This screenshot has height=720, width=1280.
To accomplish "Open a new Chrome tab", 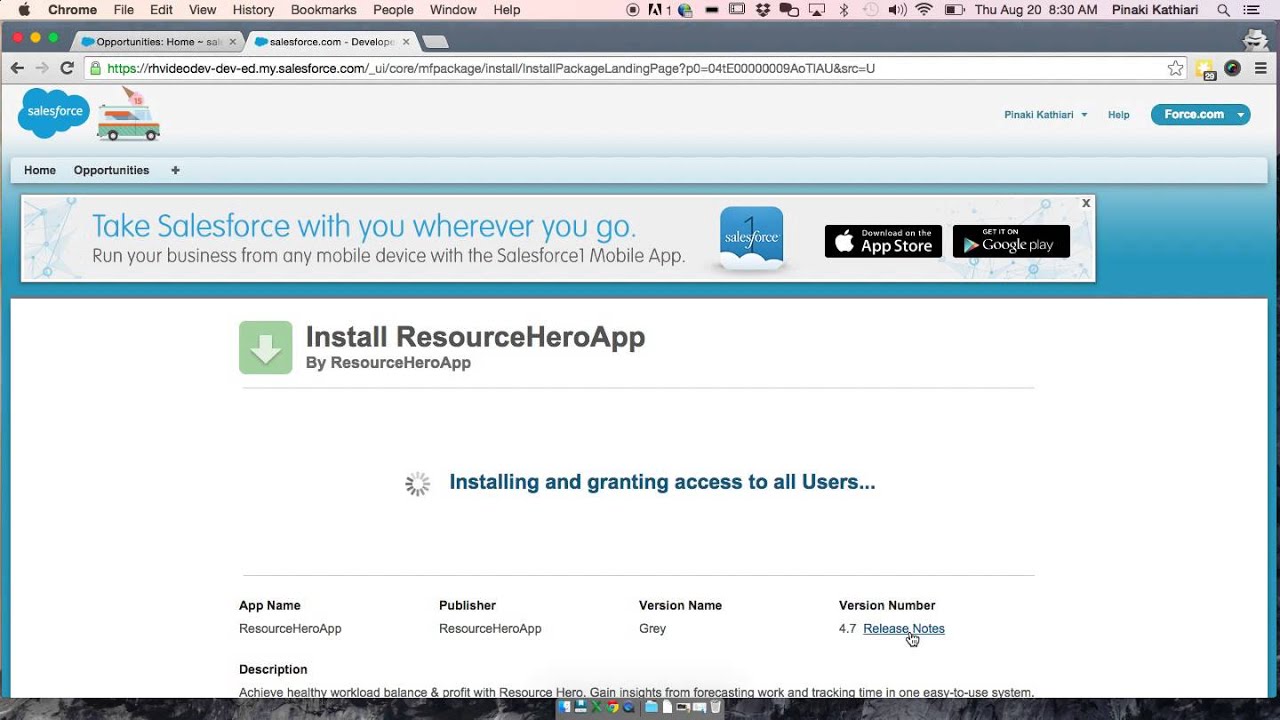I will click(x=436, y=42).
